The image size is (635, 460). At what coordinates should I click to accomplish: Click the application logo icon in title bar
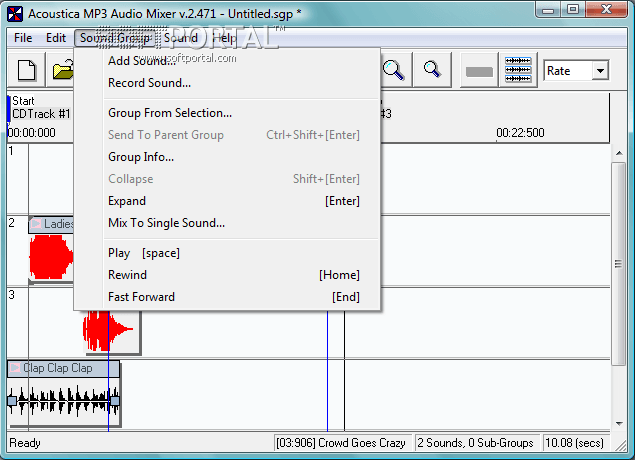15,14
